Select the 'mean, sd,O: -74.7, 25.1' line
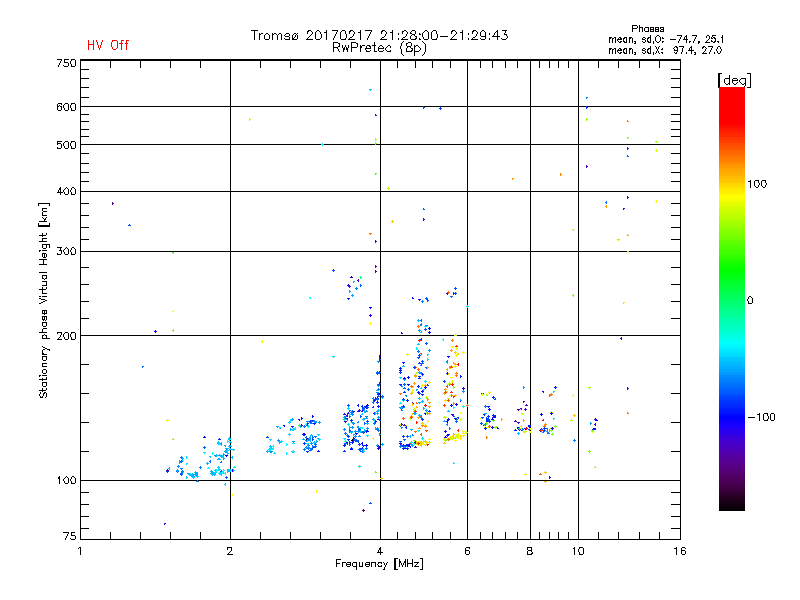The height and width of the screenshot is (600, 800). [666, 39]
